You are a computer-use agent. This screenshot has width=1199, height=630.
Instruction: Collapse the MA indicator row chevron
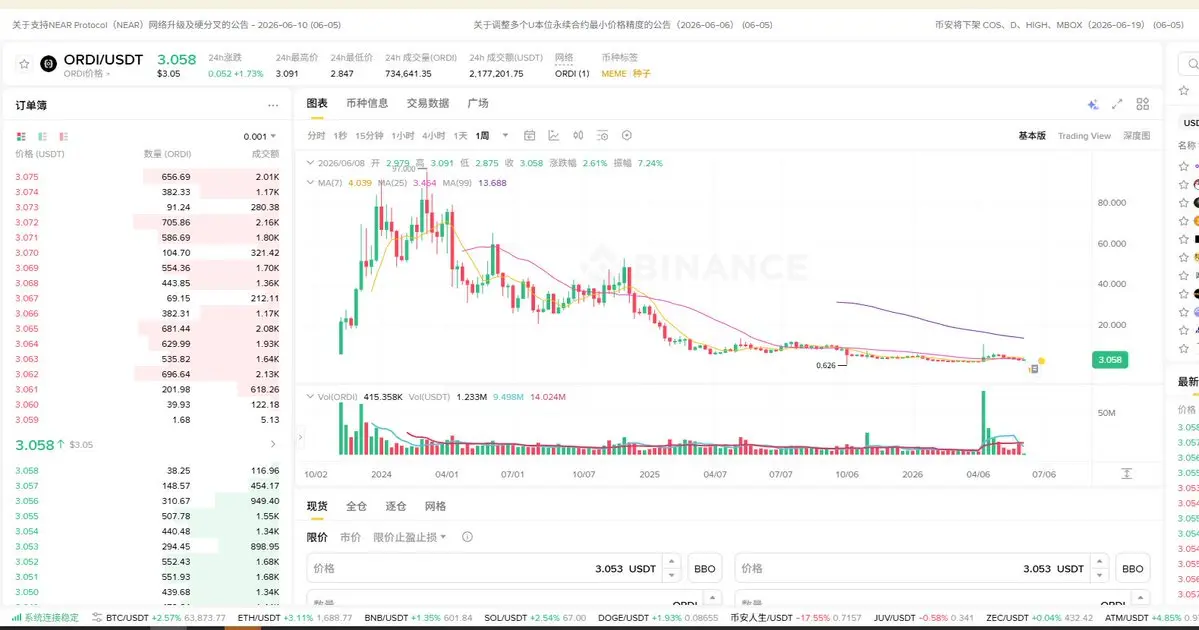[x=310, y=183]
